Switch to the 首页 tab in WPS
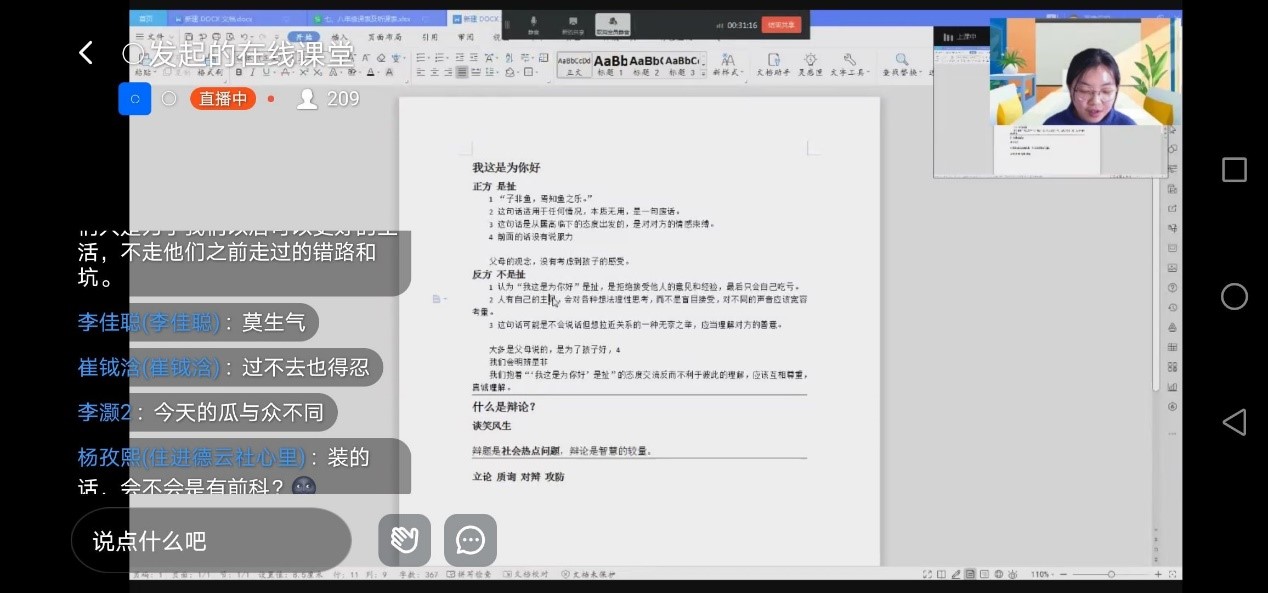This screenshot has height=593, width=1268. click(x=146, y=18)
